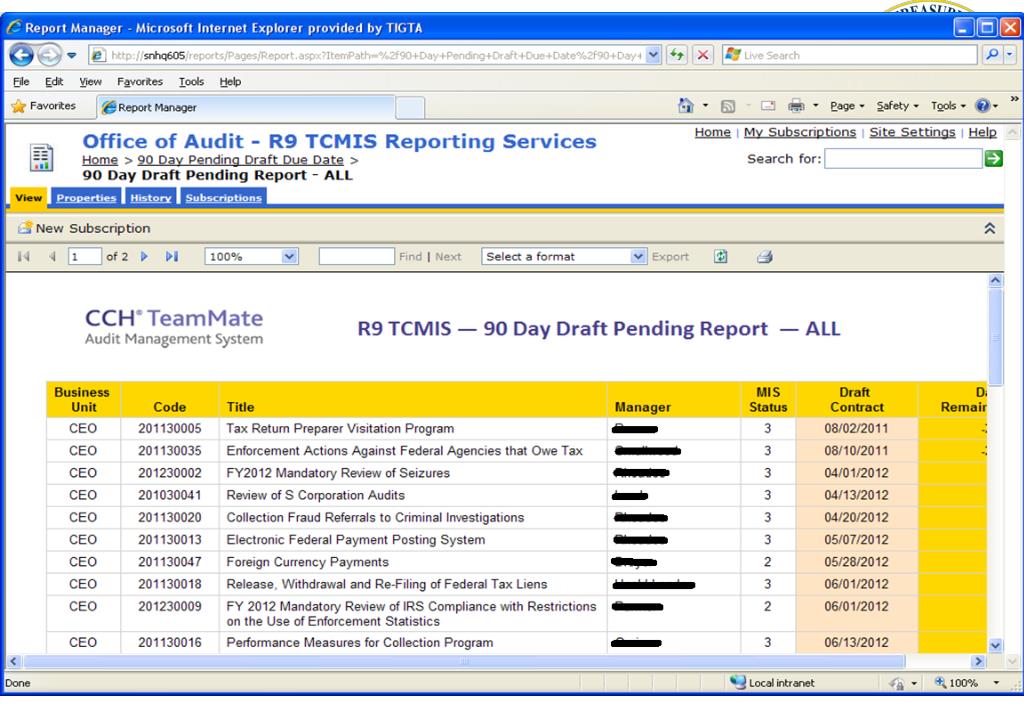Viewport: 1024px width, 708px height.
Task: Expand the address bar history dropdown
Action: click(x=653, y=56)
